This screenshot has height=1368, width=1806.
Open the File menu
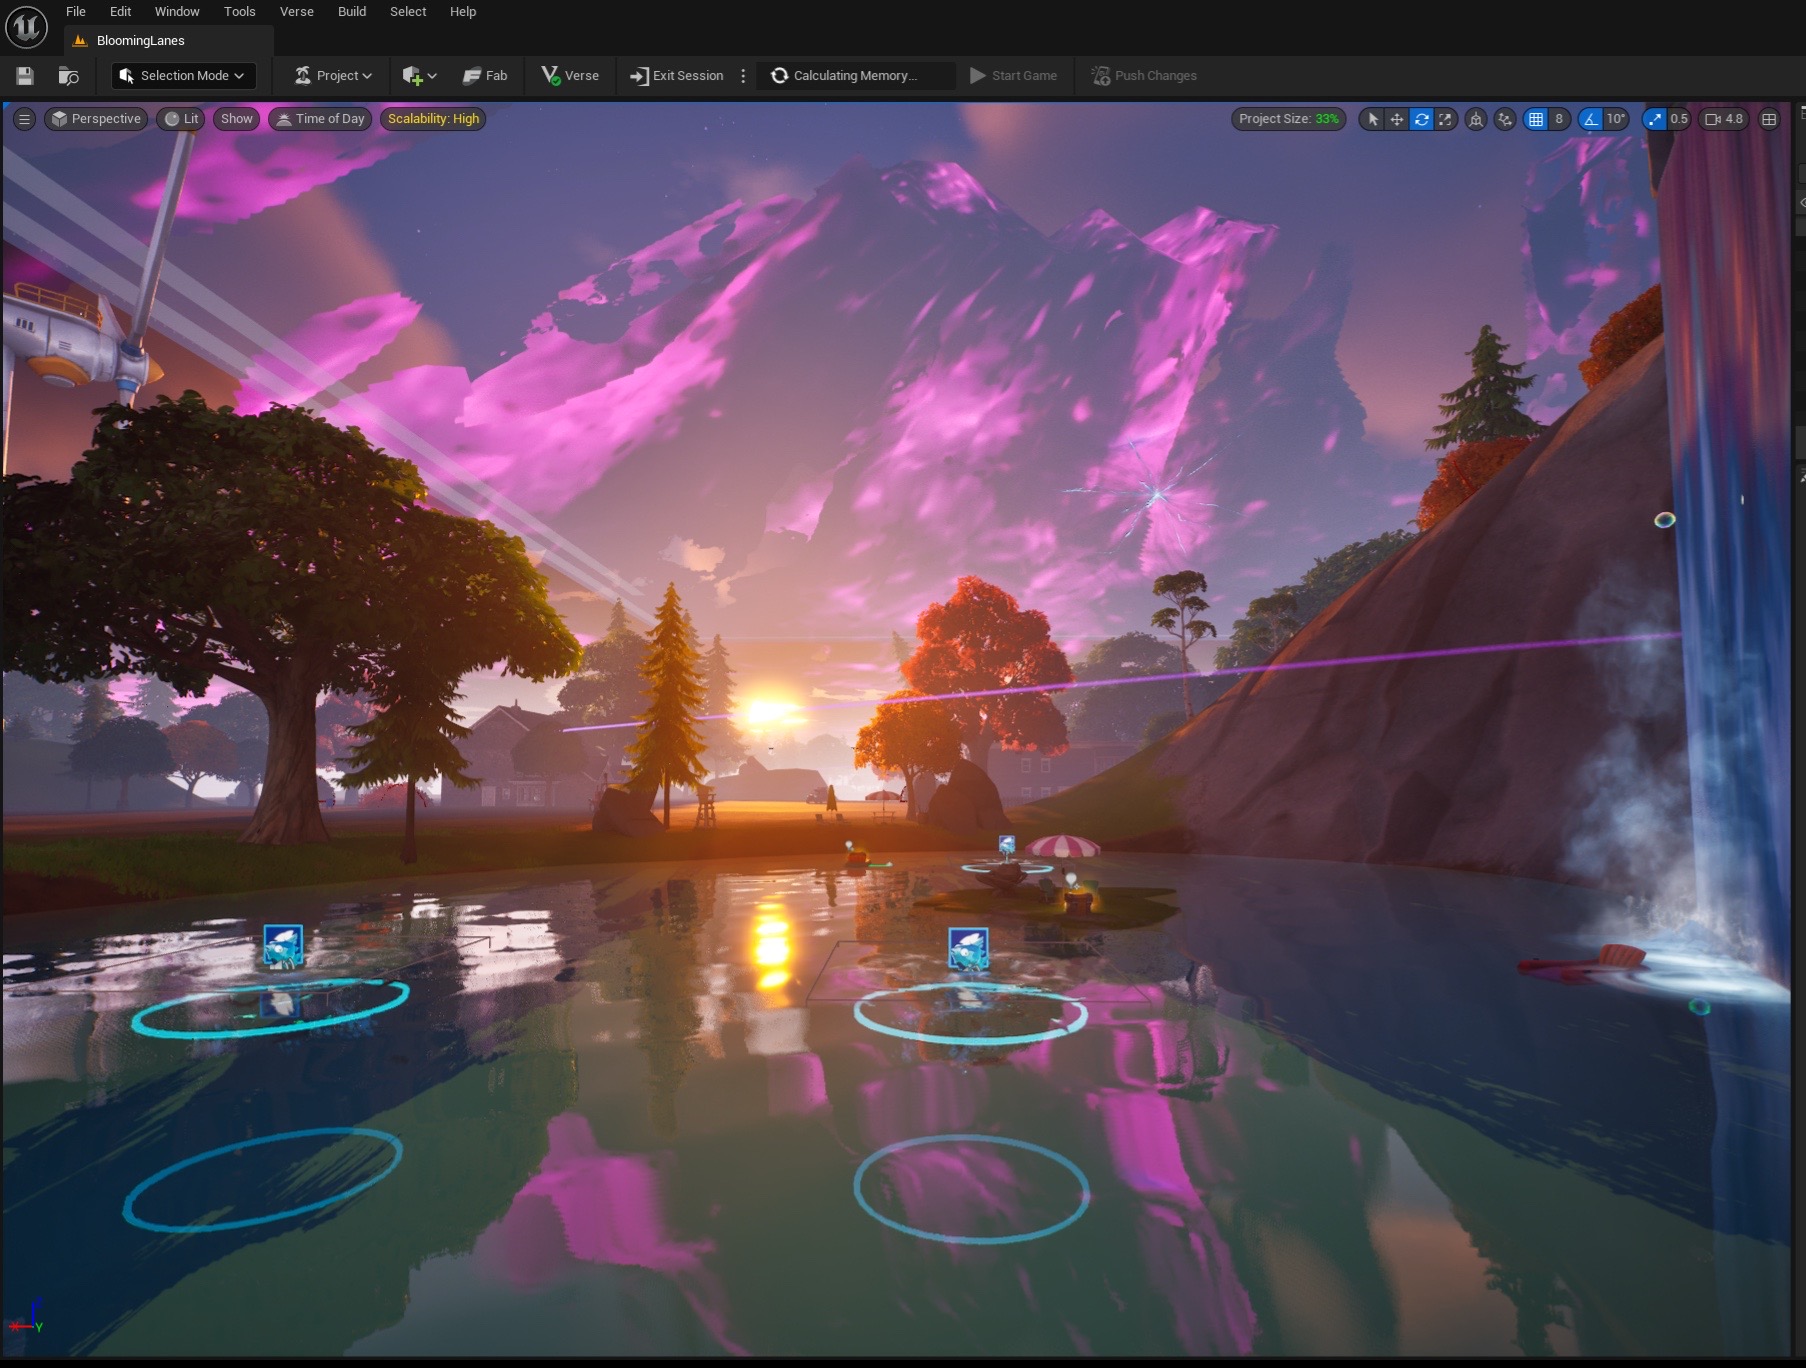[76, 12]
